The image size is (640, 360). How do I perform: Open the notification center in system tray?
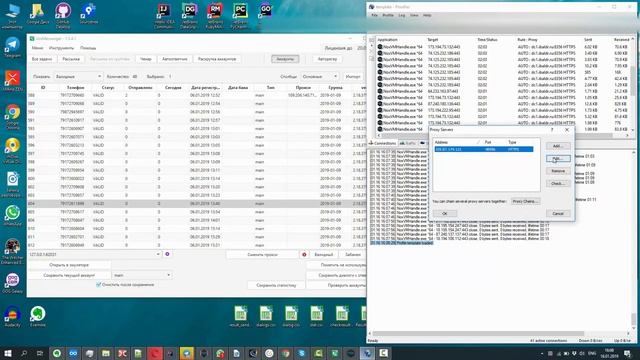pyautogui.click(x=628, y=353)
